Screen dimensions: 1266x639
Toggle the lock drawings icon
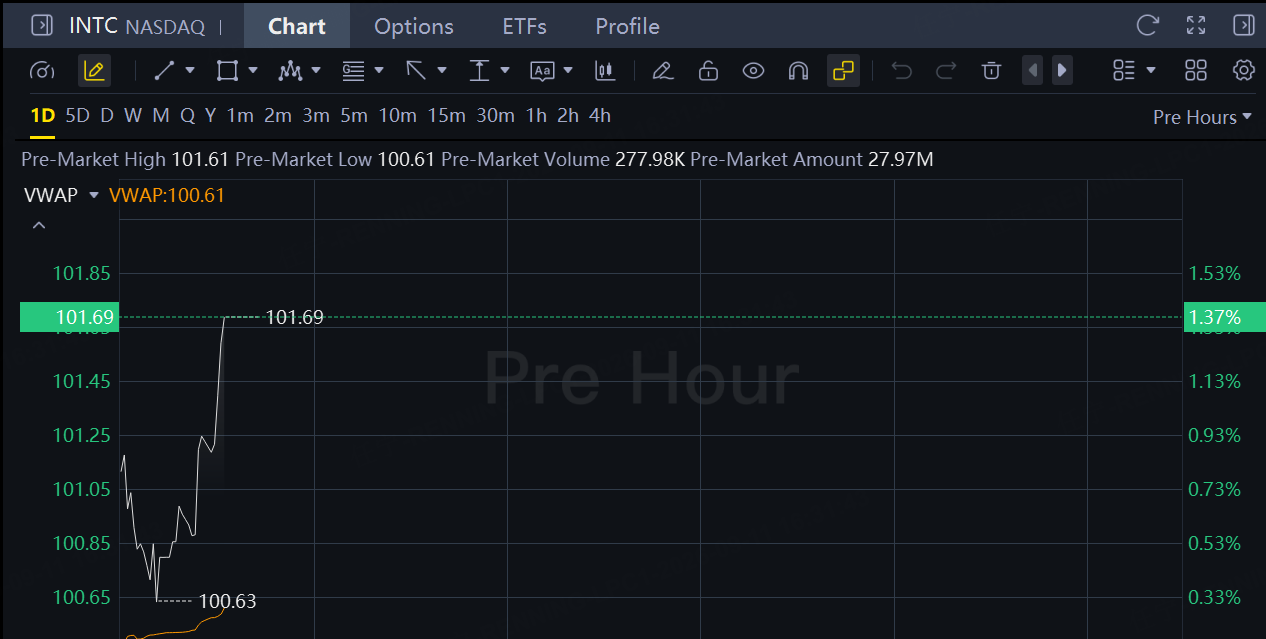click(x=708, y=71)
